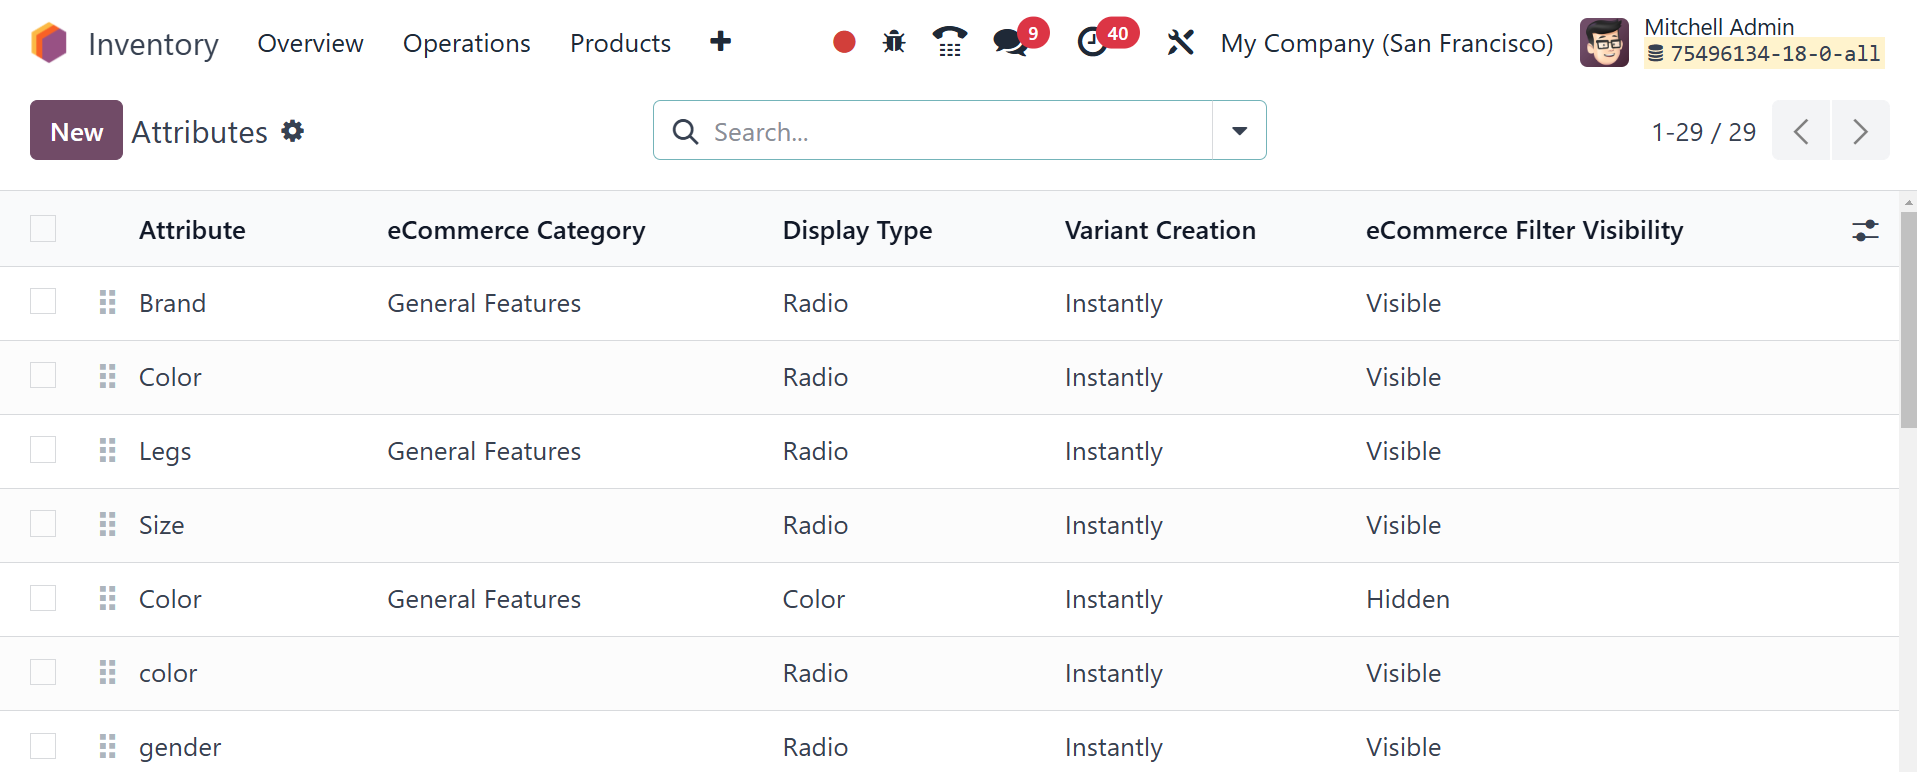Screen dimensions: 1917x772
Task: Check the Brand row checkbox
Action: [43, 301]
